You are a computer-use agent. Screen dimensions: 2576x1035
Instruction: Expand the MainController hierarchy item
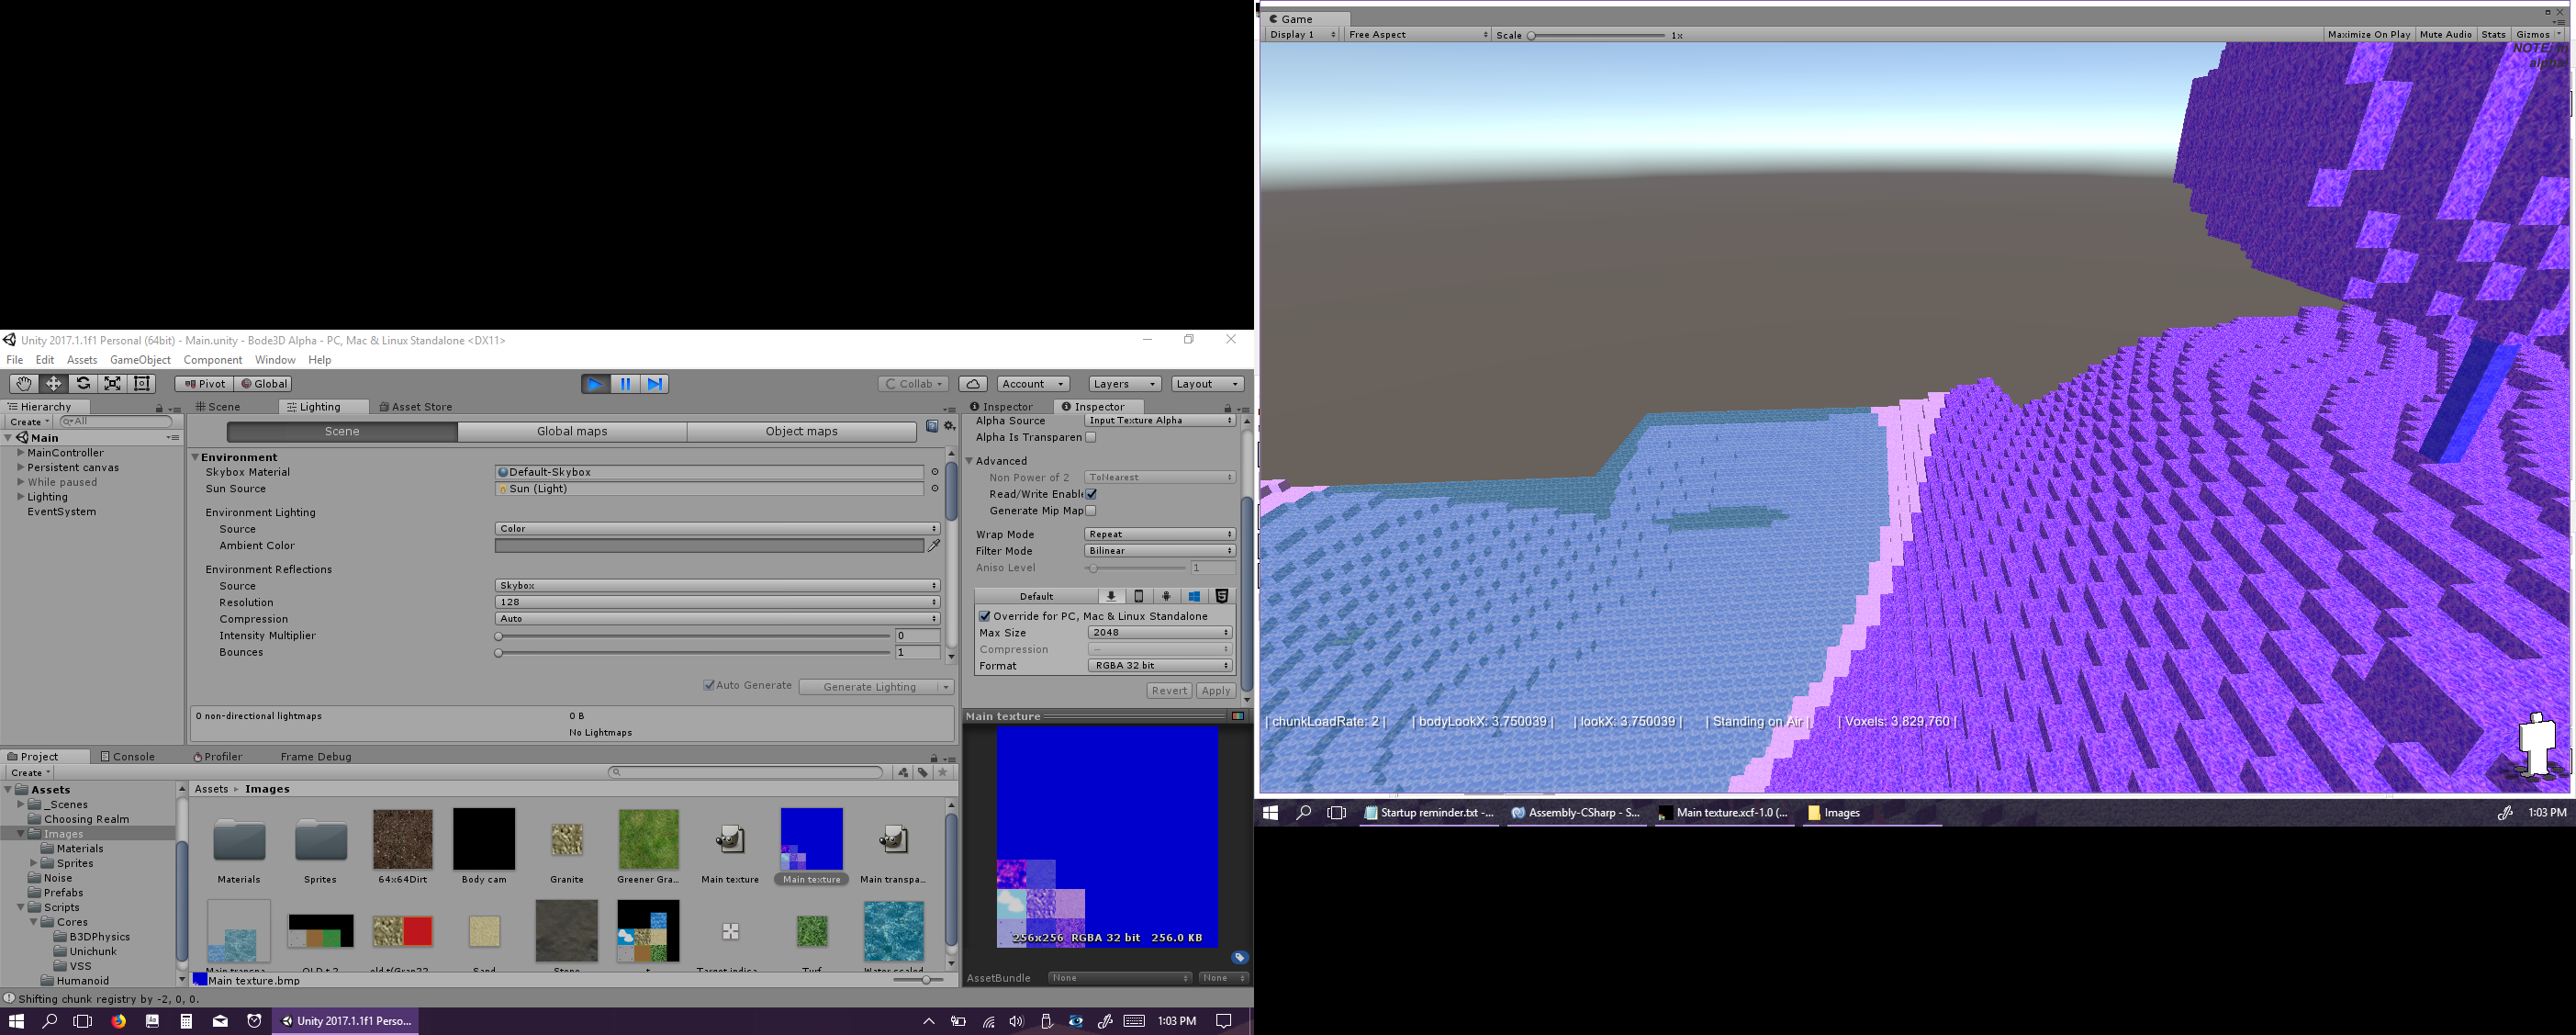point(20,453)
